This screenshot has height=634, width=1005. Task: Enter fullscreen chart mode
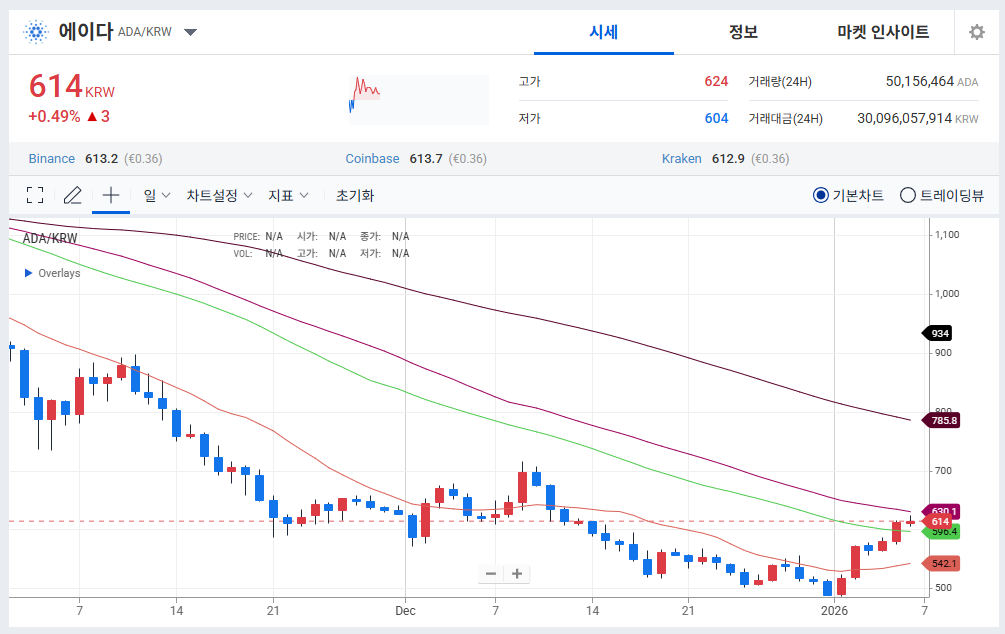coord(34,194)
